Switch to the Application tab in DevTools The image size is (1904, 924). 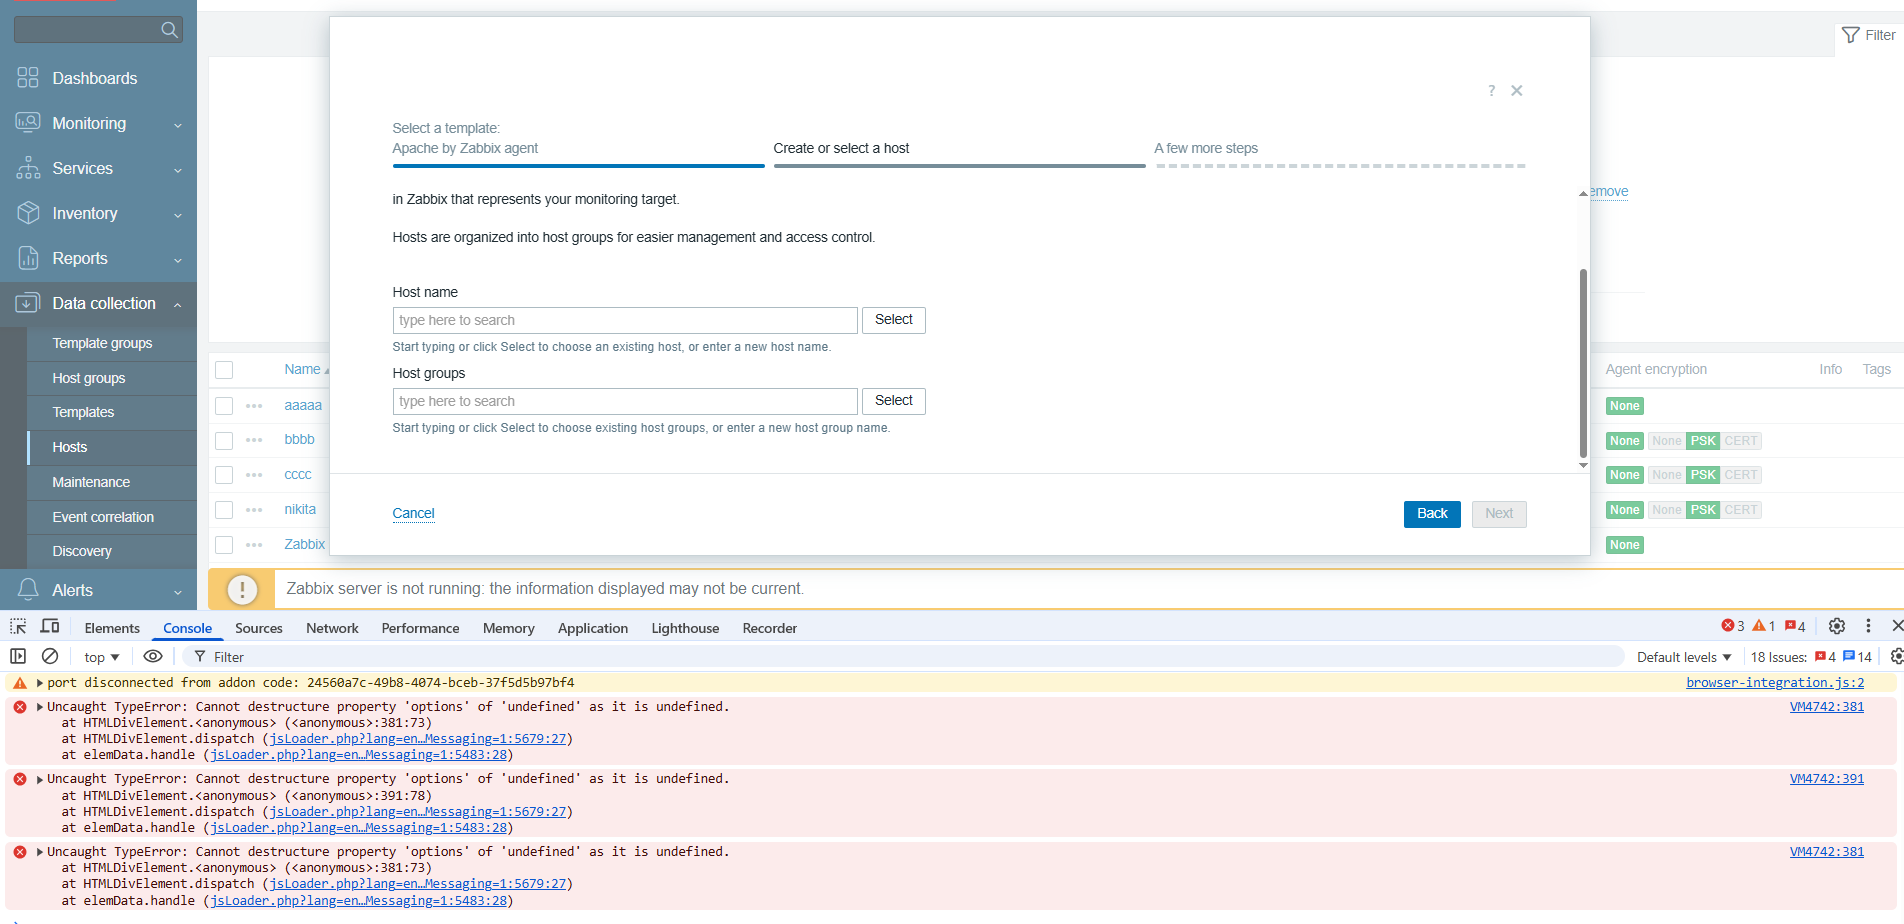(593, 628)
